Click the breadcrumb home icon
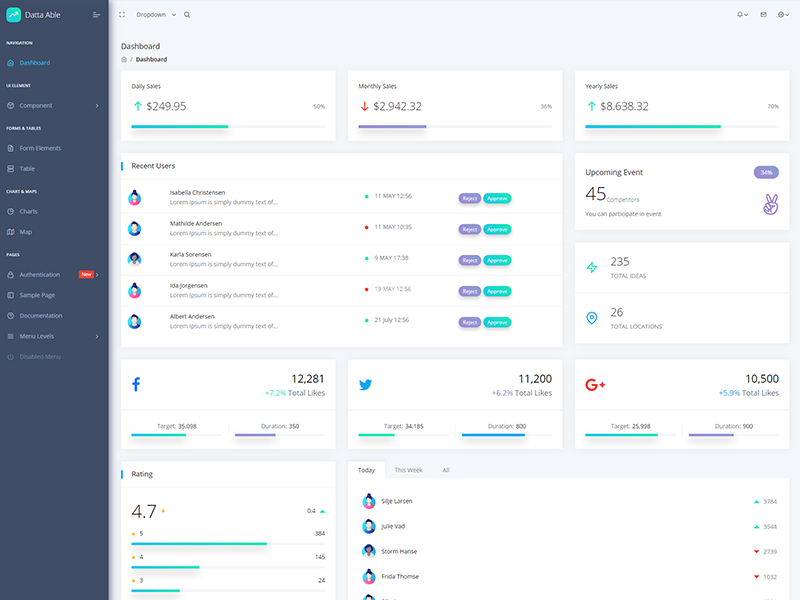 [124, 60]
